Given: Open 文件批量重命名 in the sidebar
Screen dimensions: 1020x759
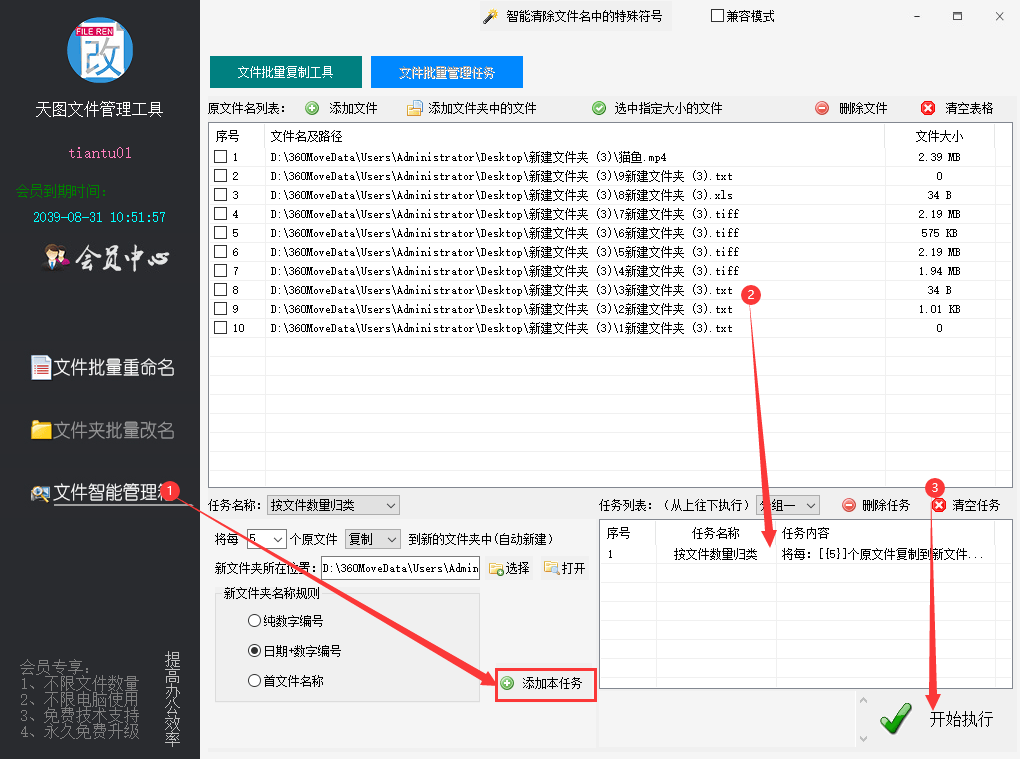Looking at the screenshot, I should [103, 367].
